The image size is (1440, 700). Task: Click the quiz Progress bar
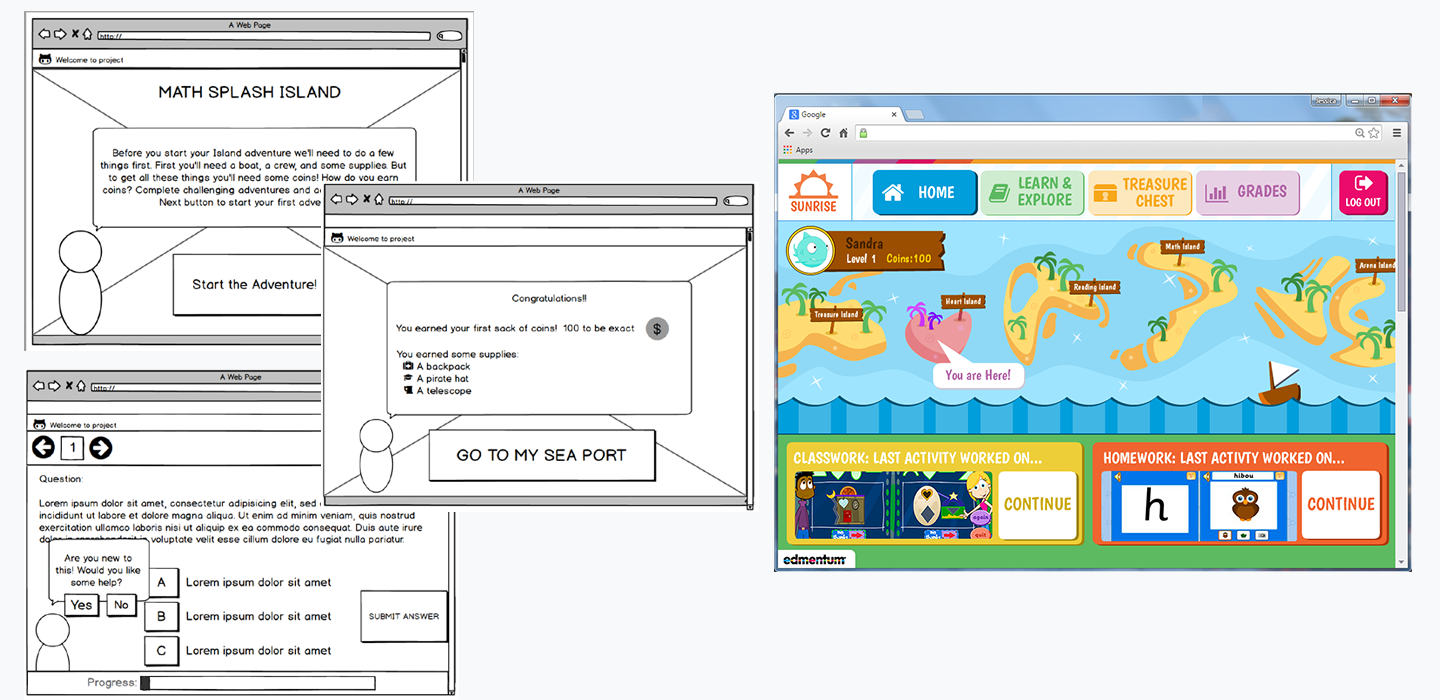[x=258, y=683]
